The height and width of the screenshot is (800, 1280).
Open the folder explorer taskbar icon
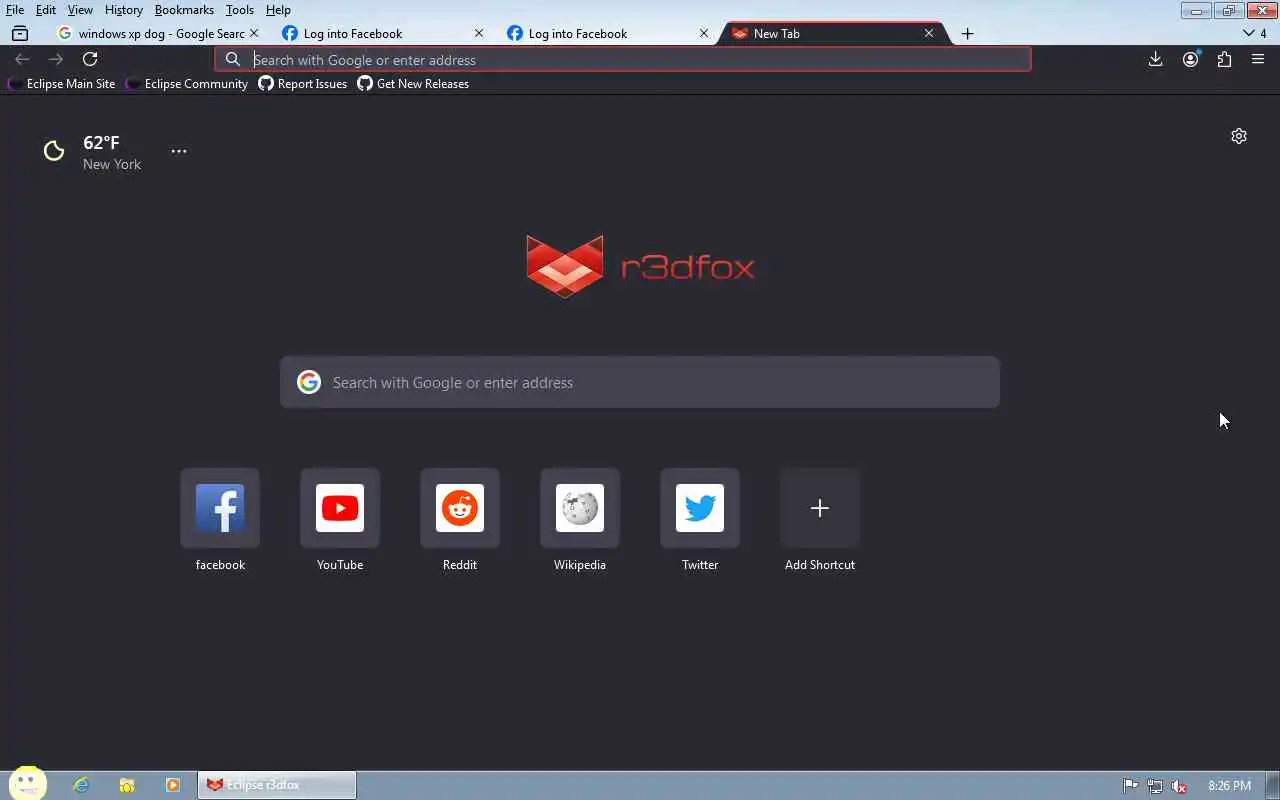(127, 785)
